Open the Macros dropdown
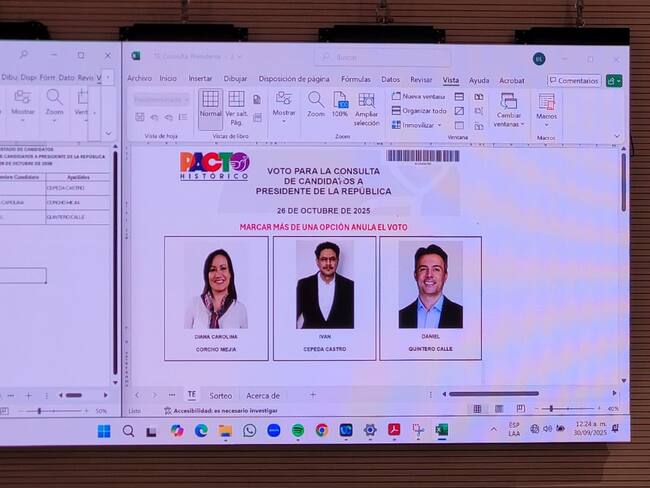This screenshot has height=488, width=650. pos(546,108)
